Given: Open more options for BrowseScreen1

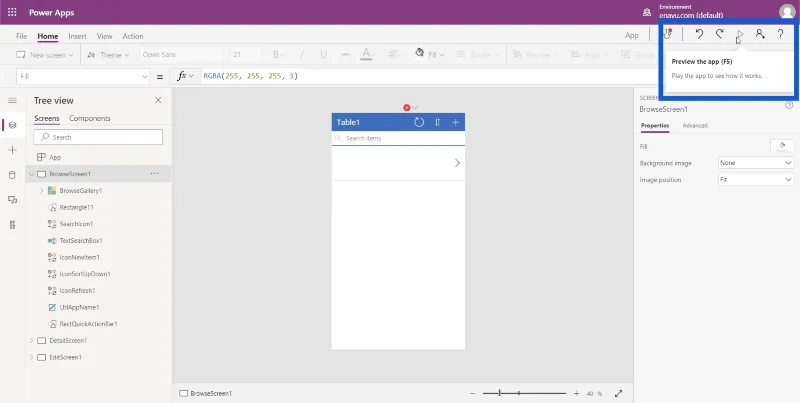Looking at the screenshot, I should coord(155,174).
